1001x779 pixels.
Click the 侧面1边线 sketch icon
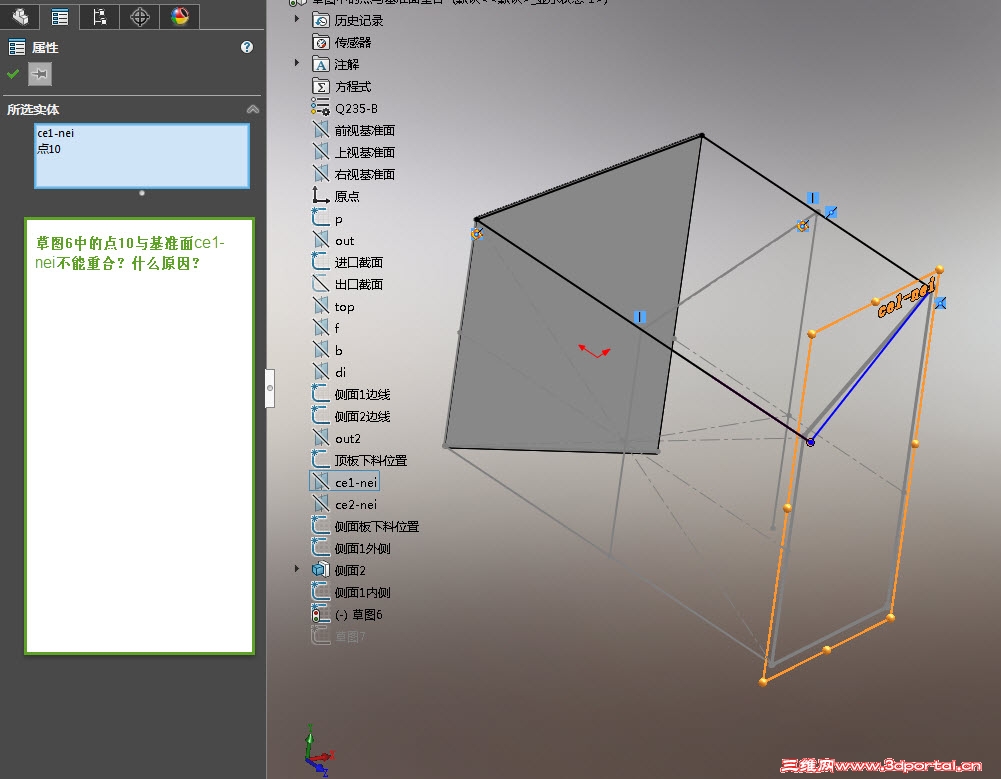pyautogui.click(x=320, y=393)
